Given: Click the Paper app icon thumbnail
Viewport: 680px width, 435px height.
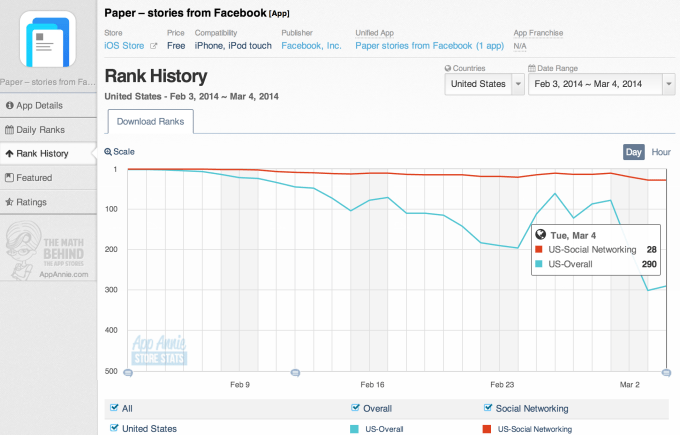Looking at the screenshot, I should point(47,39).
